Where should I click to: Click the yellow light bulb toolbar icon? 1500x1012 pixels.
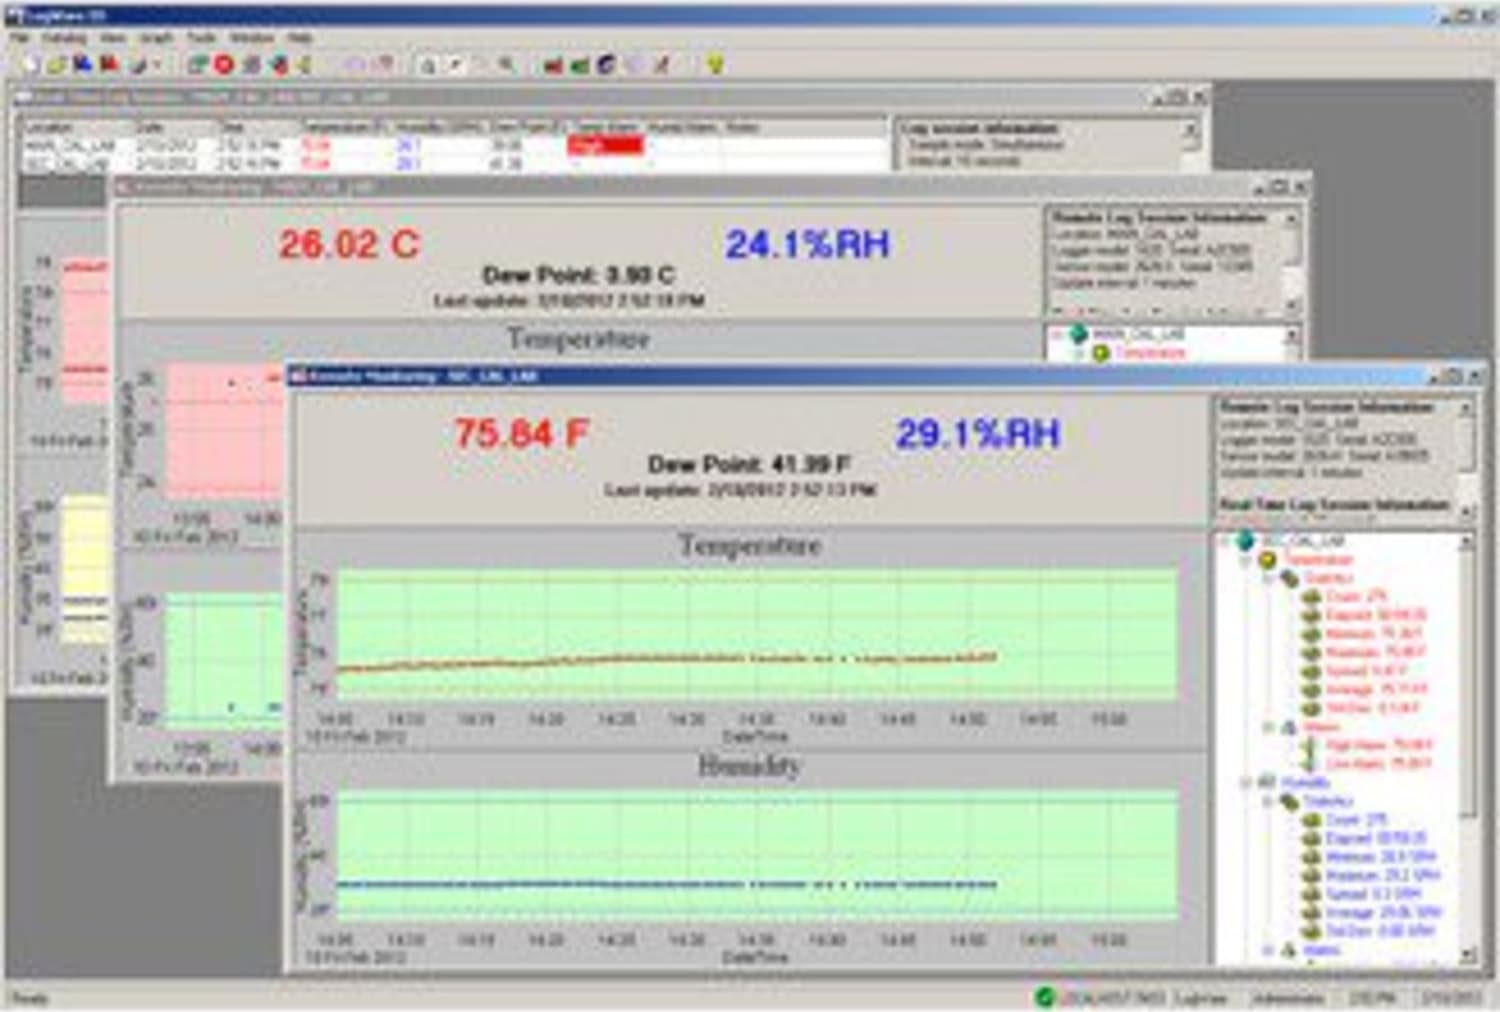[715, 65]
